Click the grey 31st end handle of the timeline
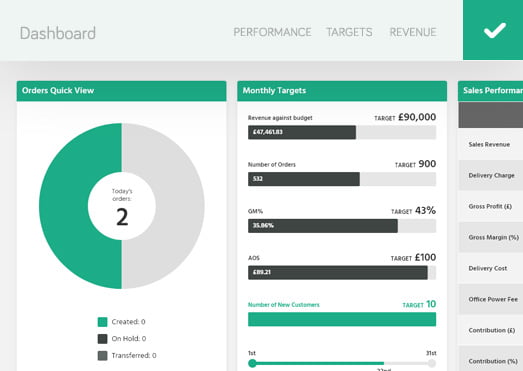Image resolution: width=523 pixels, height=371 pixels. [x=432, y=363]
